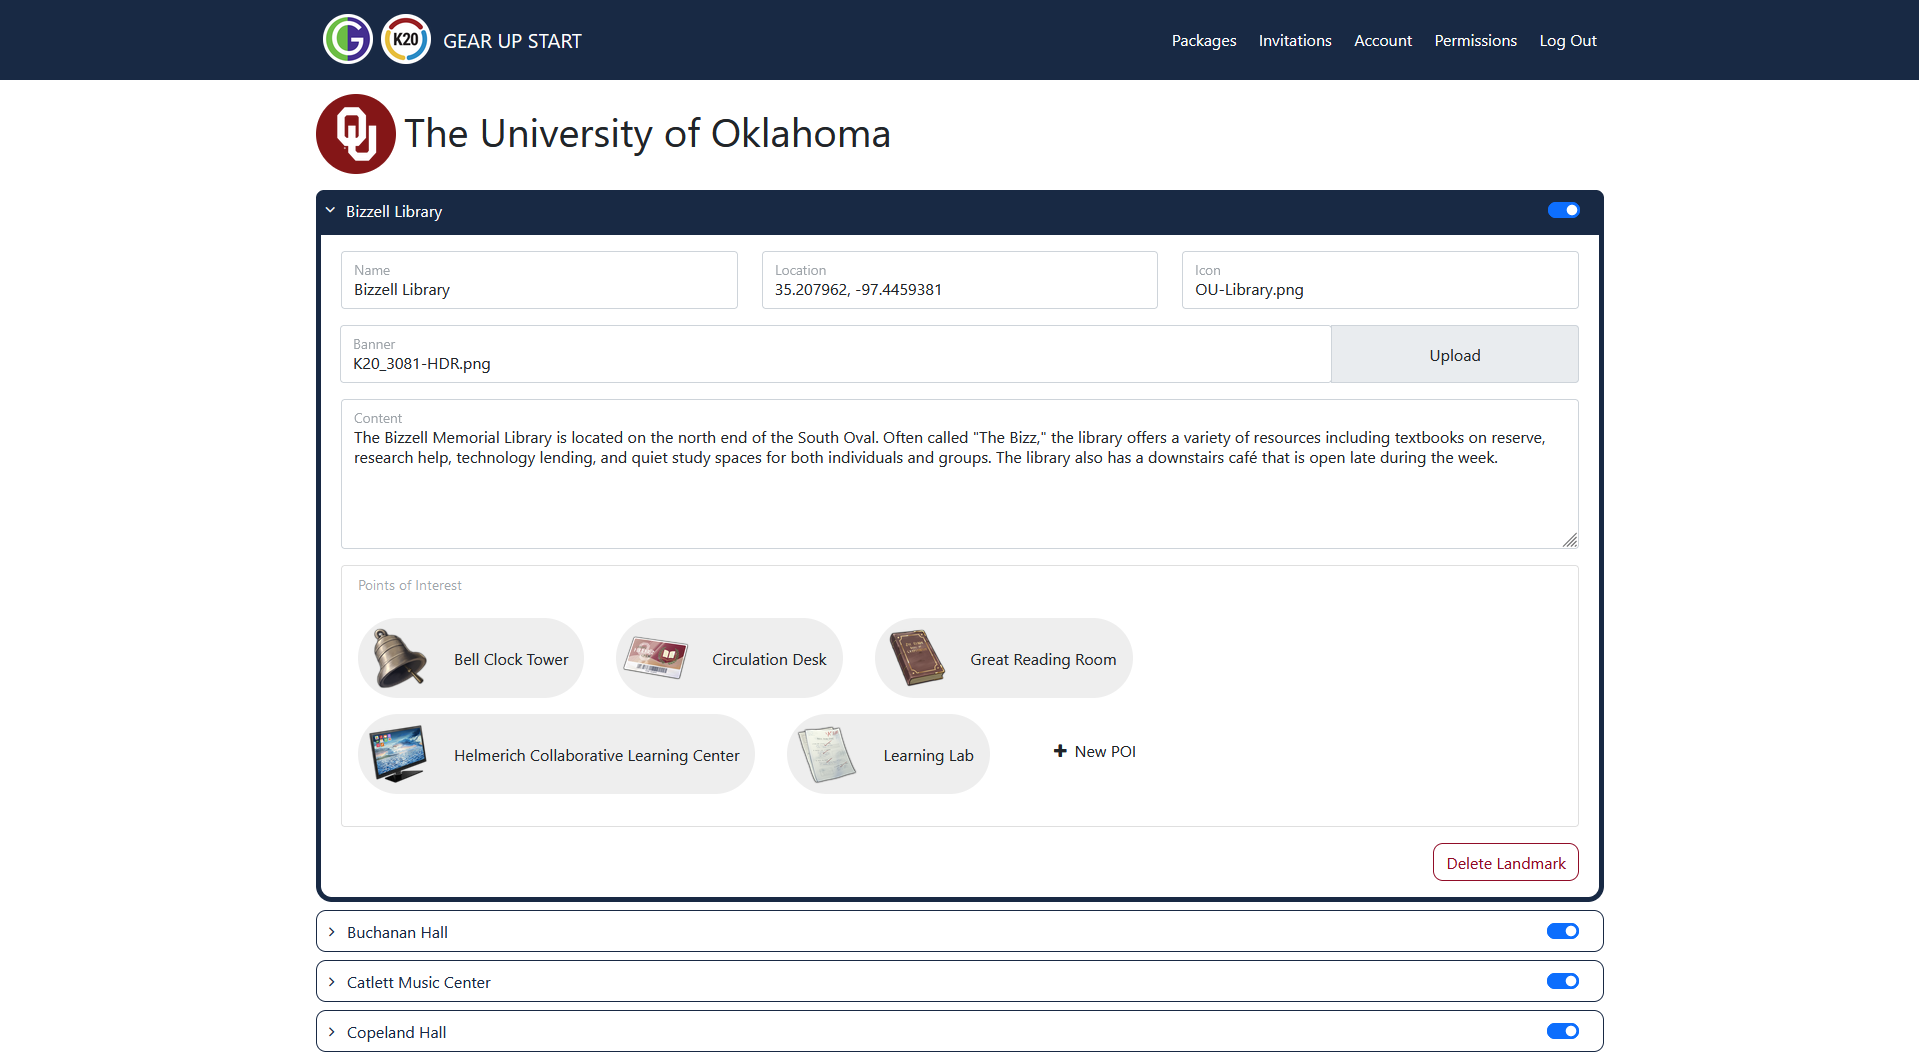The width and height of the screenshot is (1919, 1054).
Task: Click the green G GEAR UP logo
Action: [347, 40]
